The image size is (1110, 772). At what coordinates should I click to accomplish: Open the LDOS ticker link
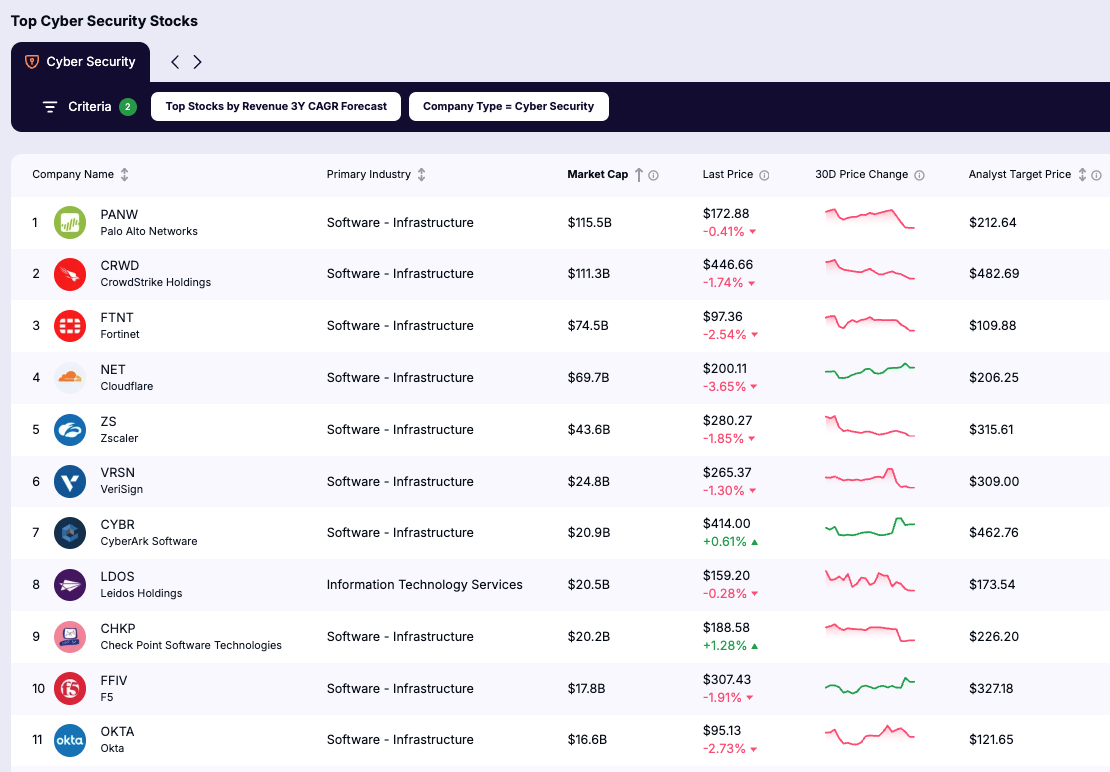118,577
